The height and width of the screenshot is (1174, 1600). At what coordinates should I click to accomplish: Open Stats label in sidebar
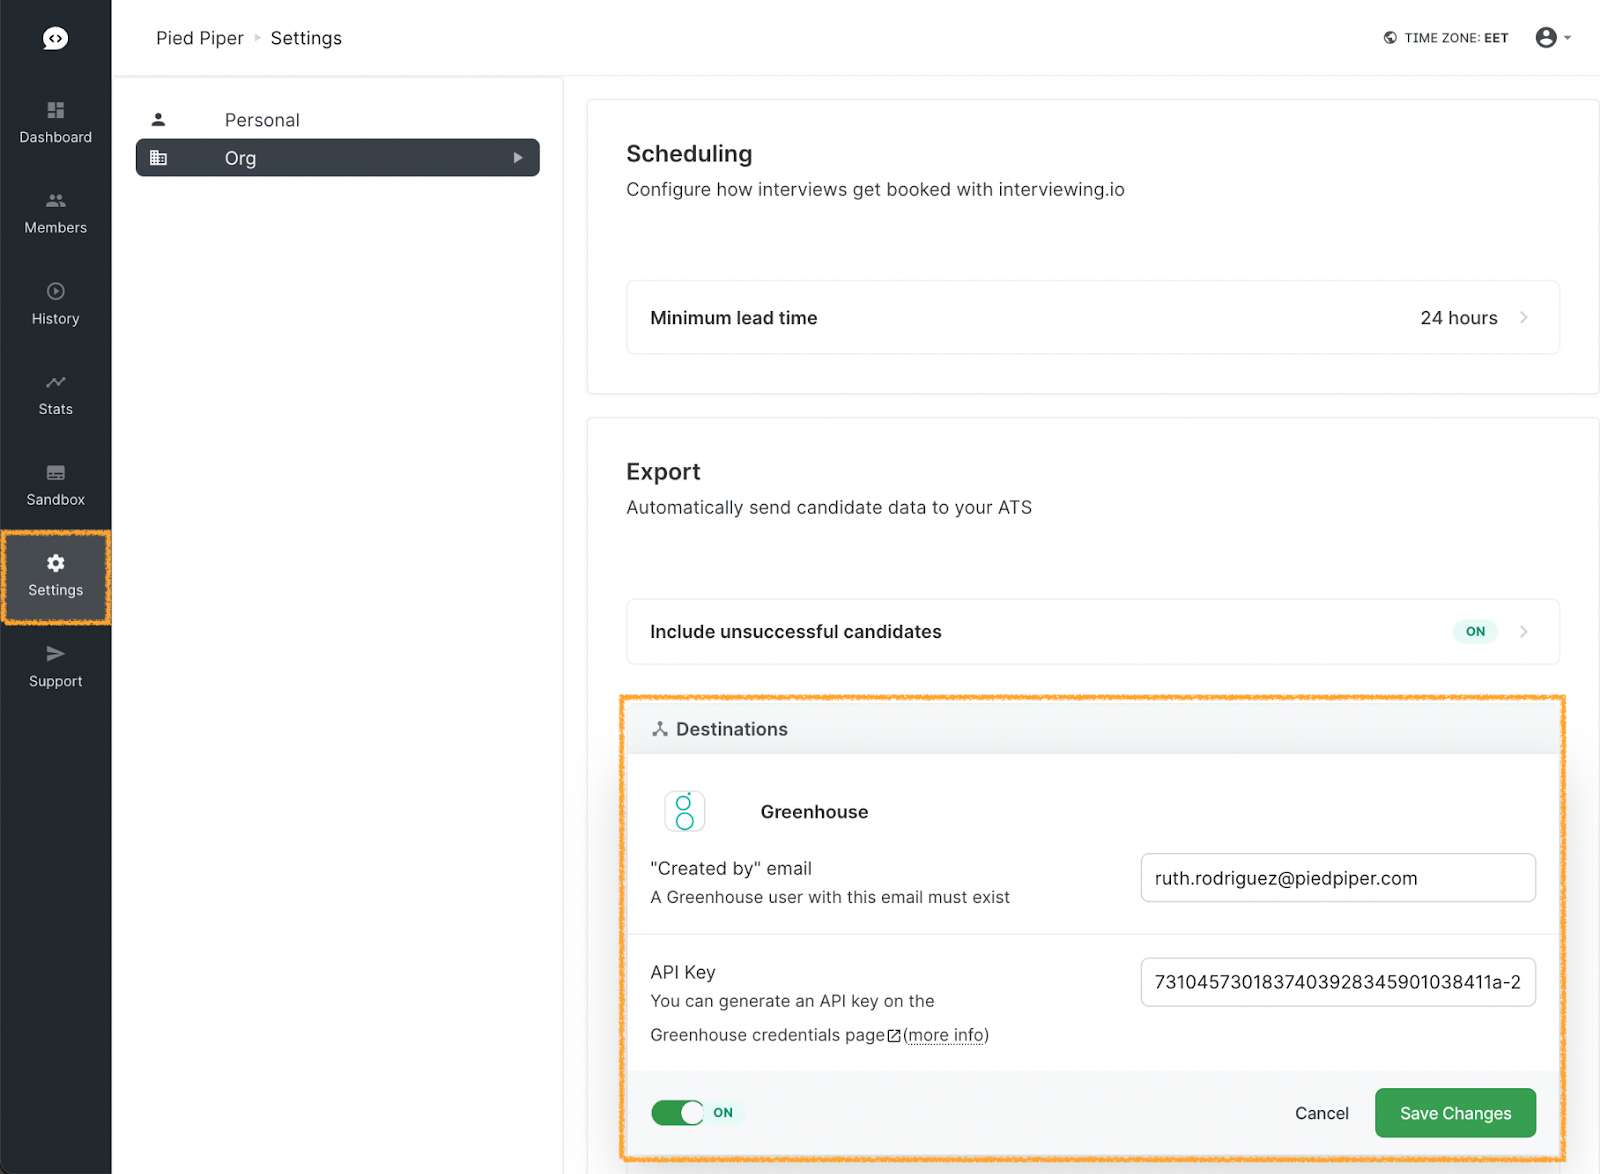coord(56,409)
